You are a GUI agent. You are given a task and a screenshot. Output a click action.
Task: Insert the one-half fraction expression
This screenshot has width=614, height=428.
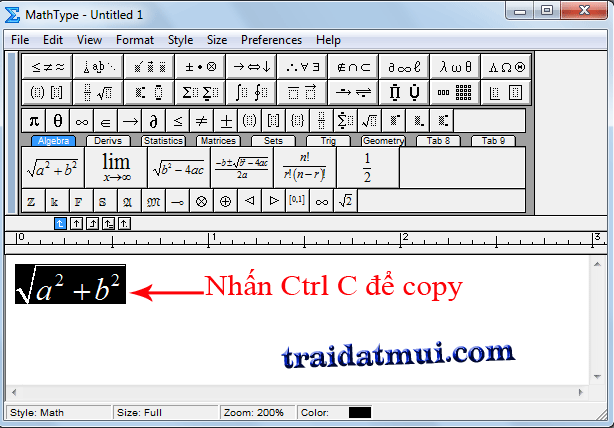click(x=368, y=168)
